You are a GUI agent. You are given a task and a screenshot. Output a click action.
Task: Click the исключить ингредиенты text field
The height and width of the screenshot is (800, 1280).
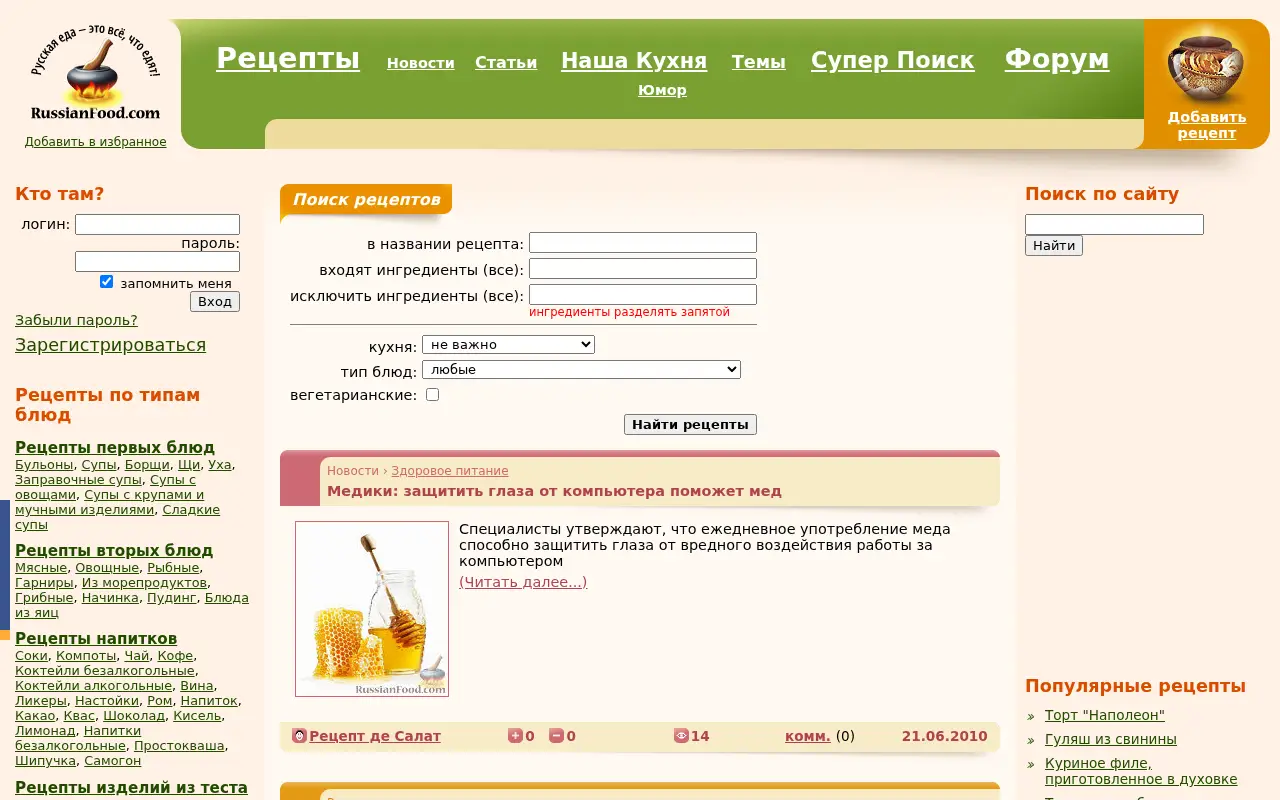tap(643, 295)
